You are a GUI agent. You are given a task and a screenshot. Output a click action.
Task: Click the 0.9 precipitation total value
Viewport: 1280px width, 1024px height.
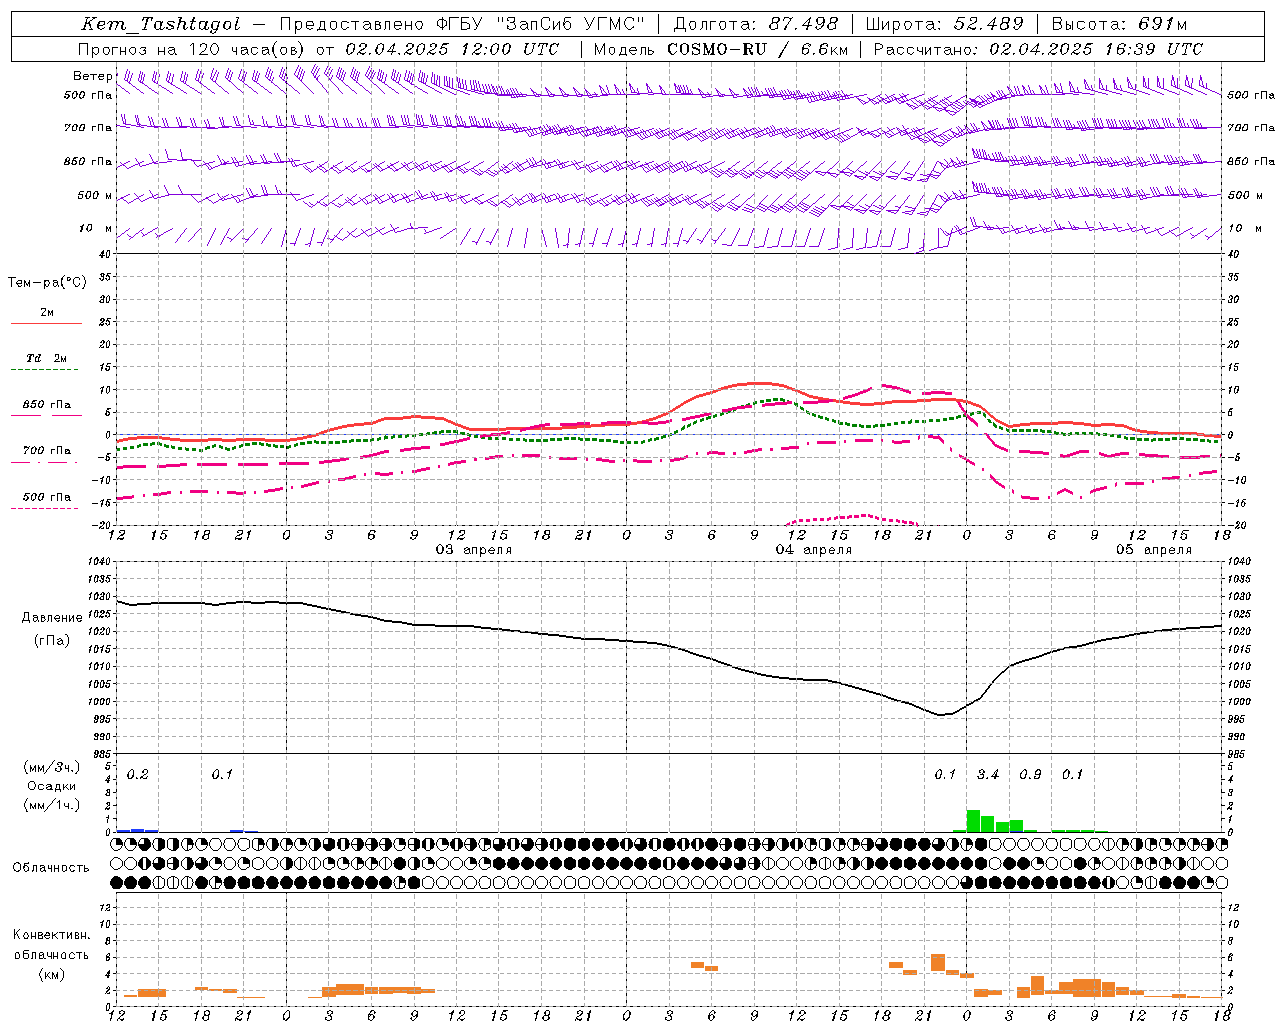point(1030,774)
